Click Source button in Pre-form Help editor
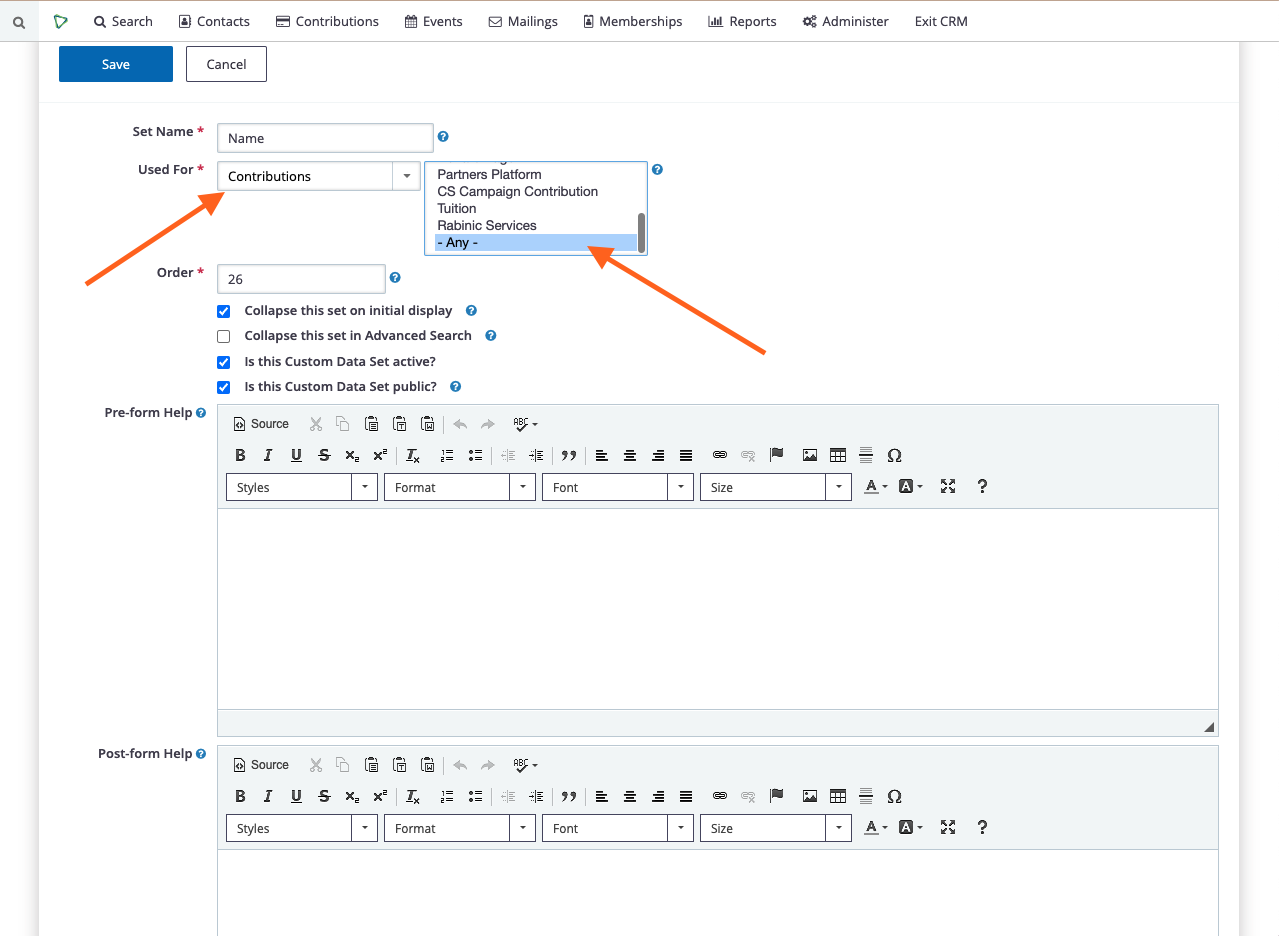Screen dimensions: 1279x936 point(261,424)
